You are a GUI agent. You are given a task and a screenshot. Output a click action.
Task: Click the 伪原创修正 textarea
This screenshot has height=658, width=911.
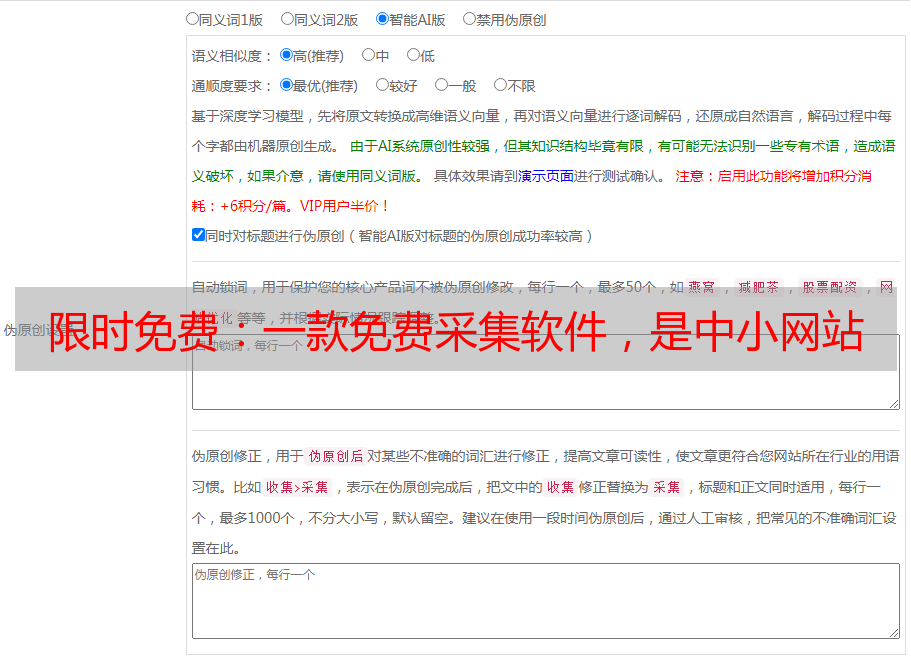click(546, 601)
